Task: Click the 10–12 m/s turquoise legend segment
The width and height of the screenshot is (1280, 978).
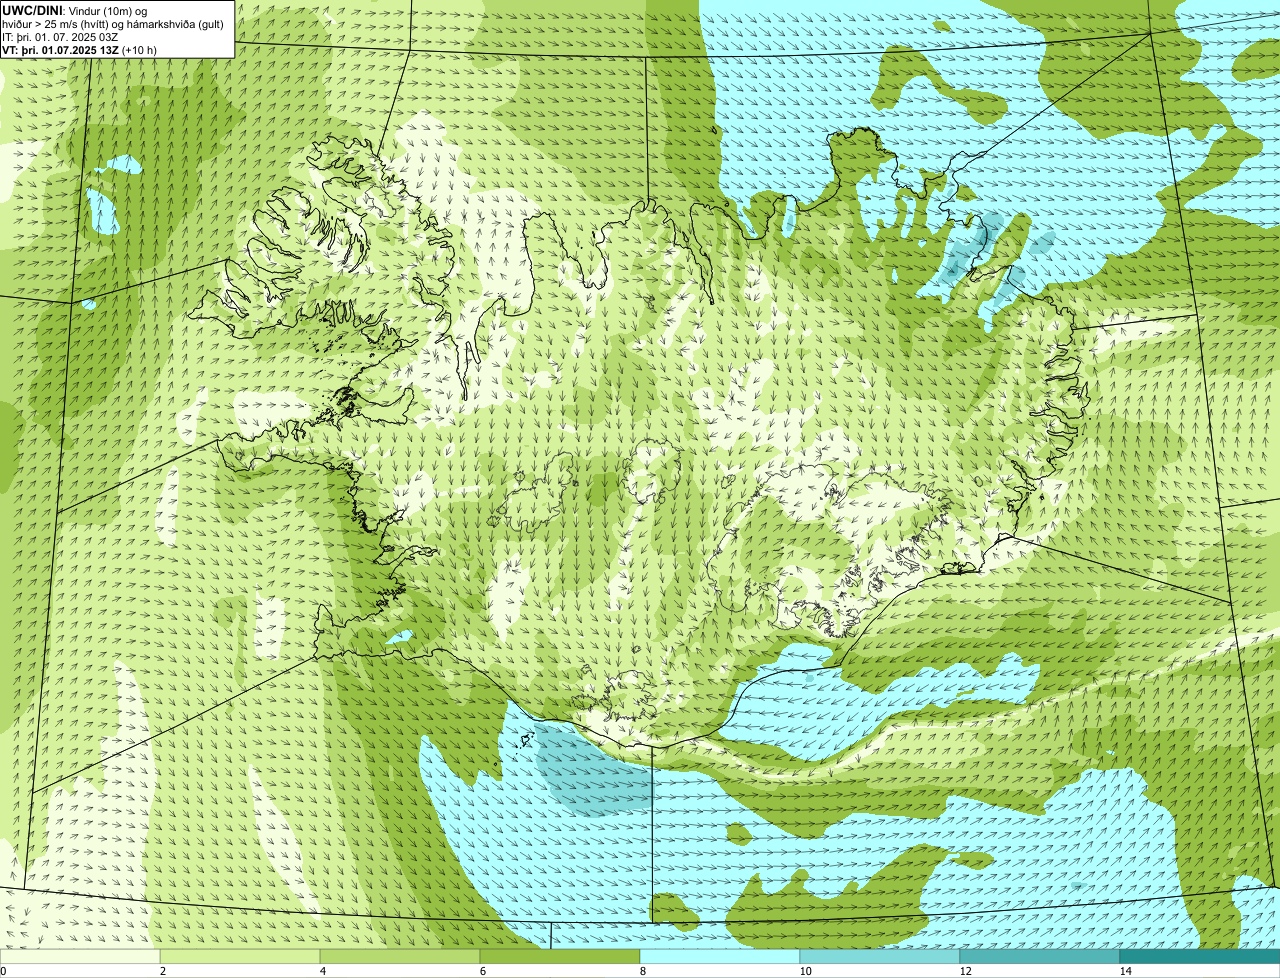Action: 880,956
